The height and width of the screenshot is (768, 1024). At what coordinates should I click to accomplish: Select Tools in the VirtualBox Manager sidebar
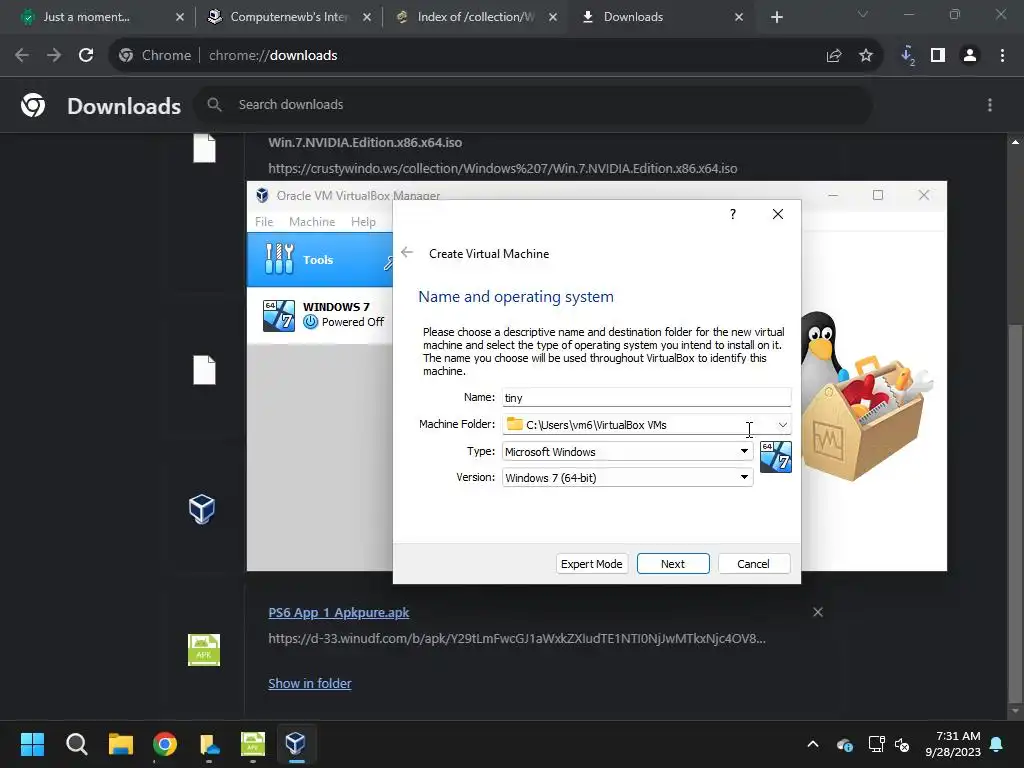tap(320, 259)
